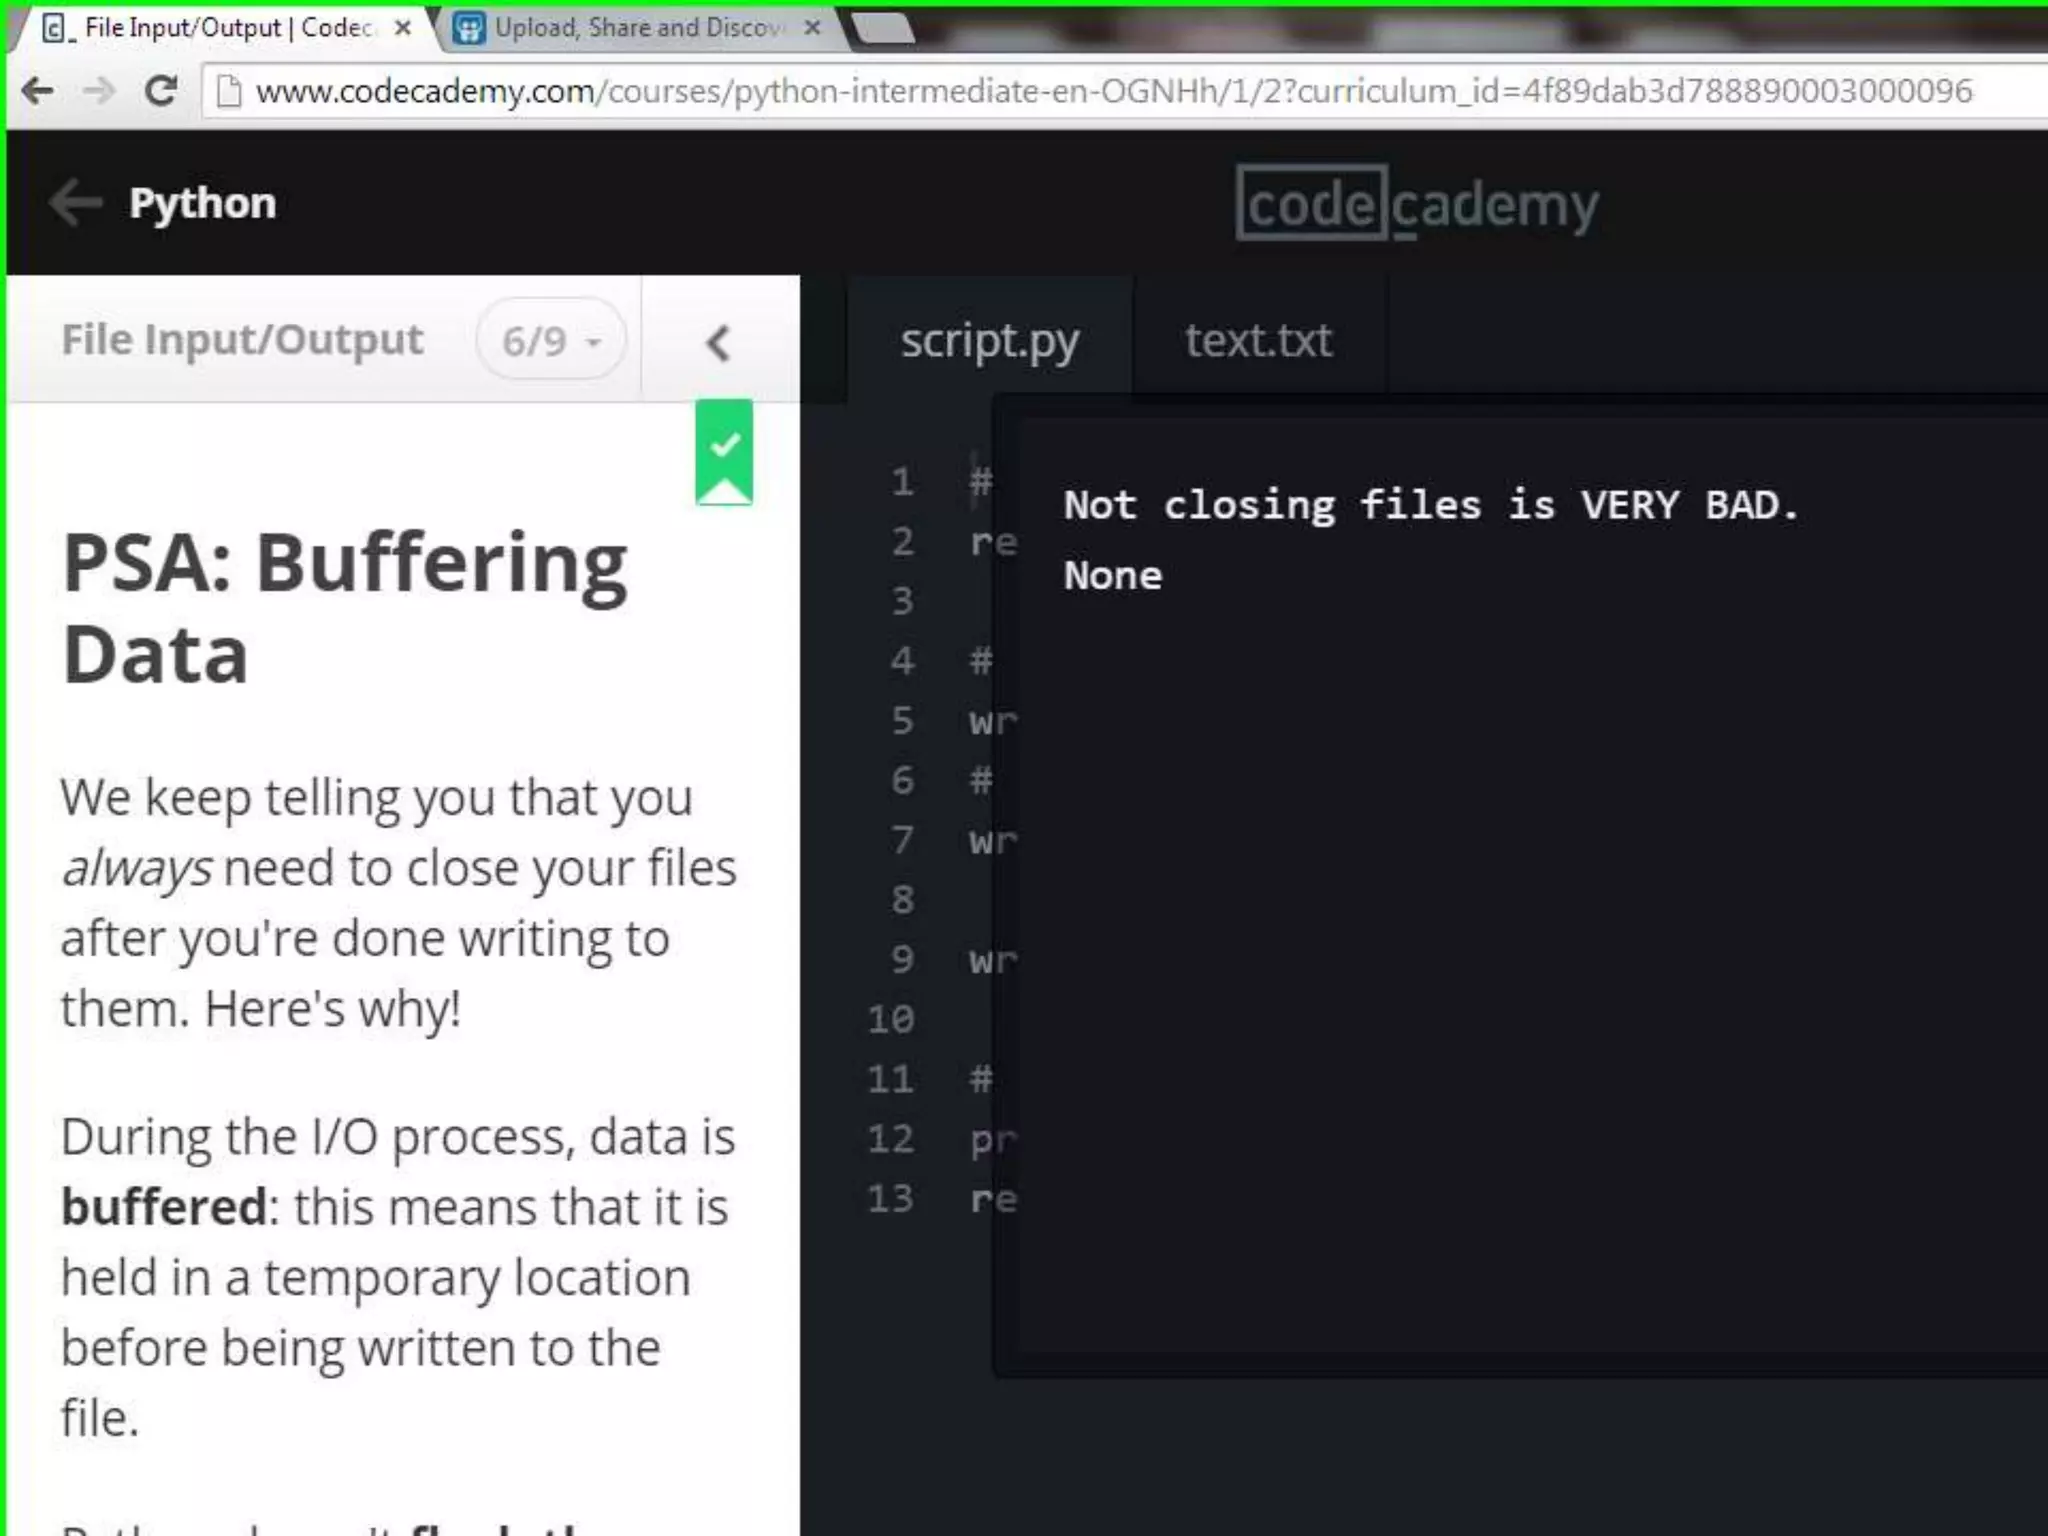The width and height of the screenshot is (2048, 1536).
Task: Switch to File Input/Output Codecademy tab
Action: (x=226, y=28)
